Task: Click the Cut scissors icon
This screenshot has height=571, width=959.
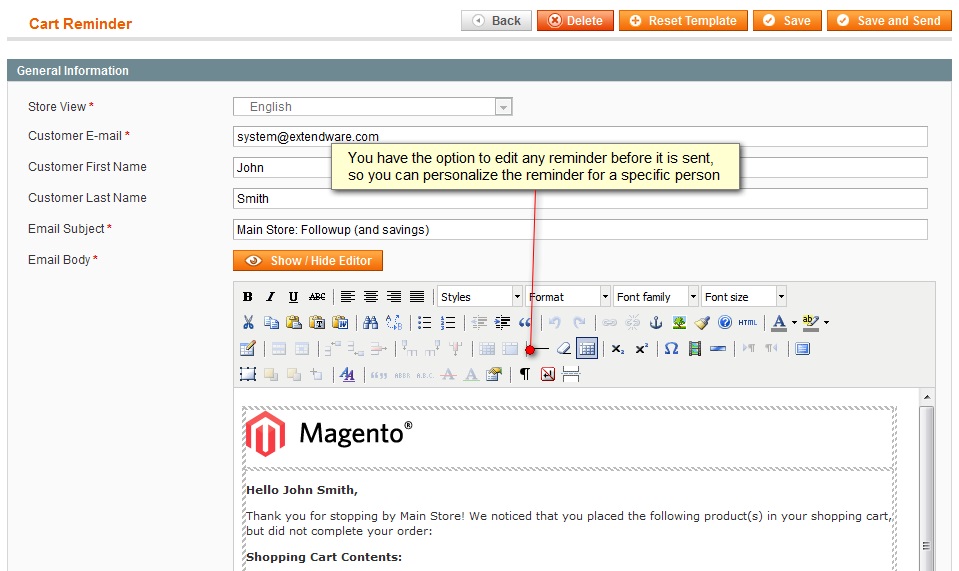Action: [248, 323]
